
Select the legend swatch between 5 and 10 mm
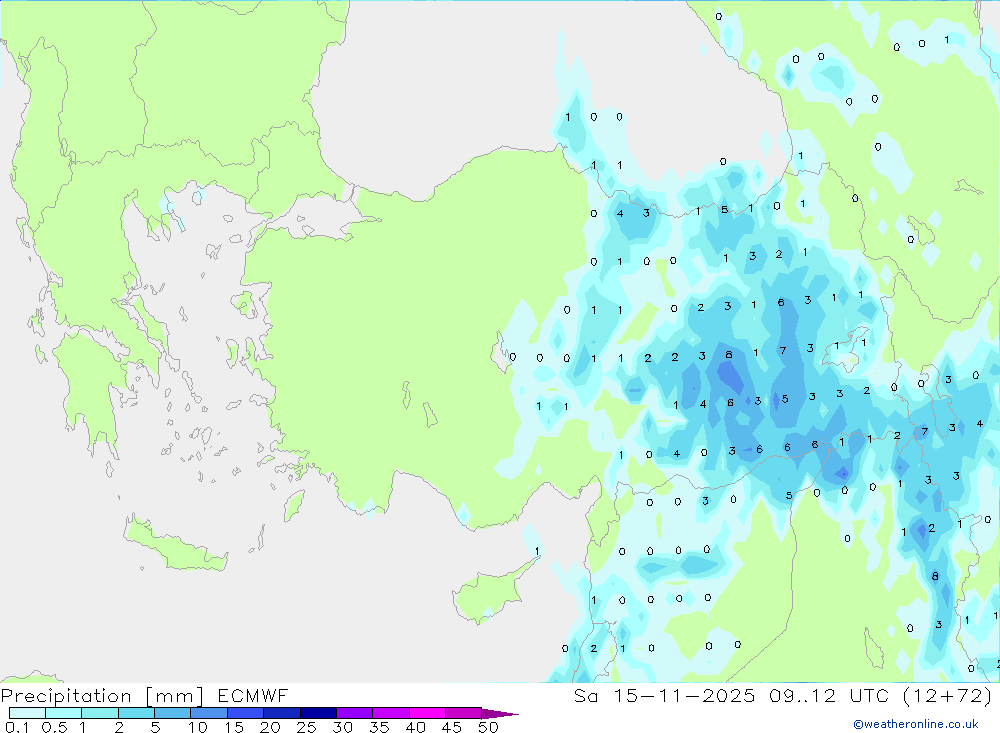click(x=173, y=713)
